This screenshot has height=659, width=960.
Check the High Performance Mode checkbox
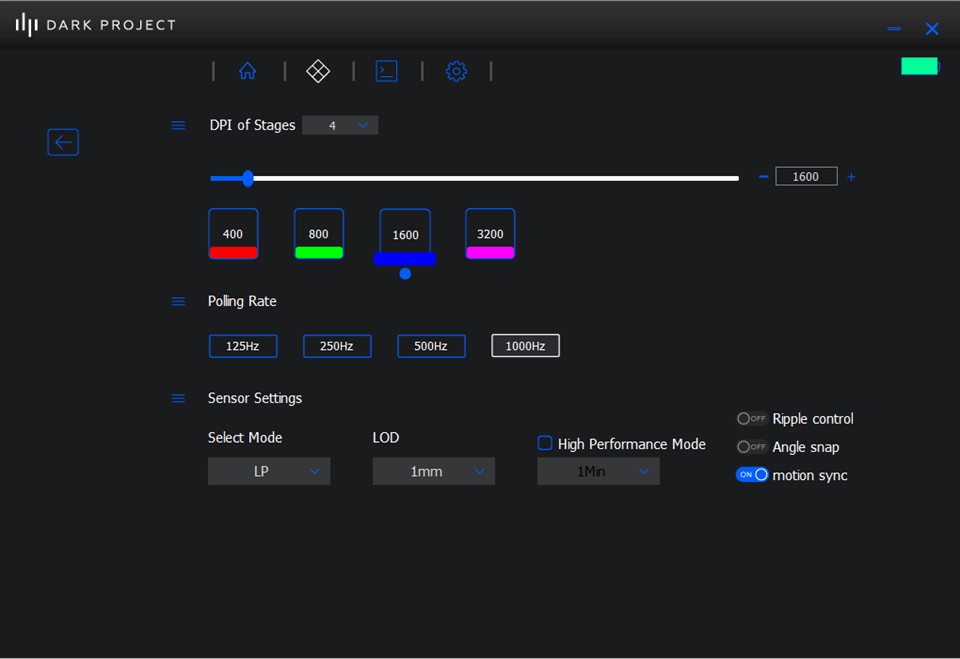545,443
